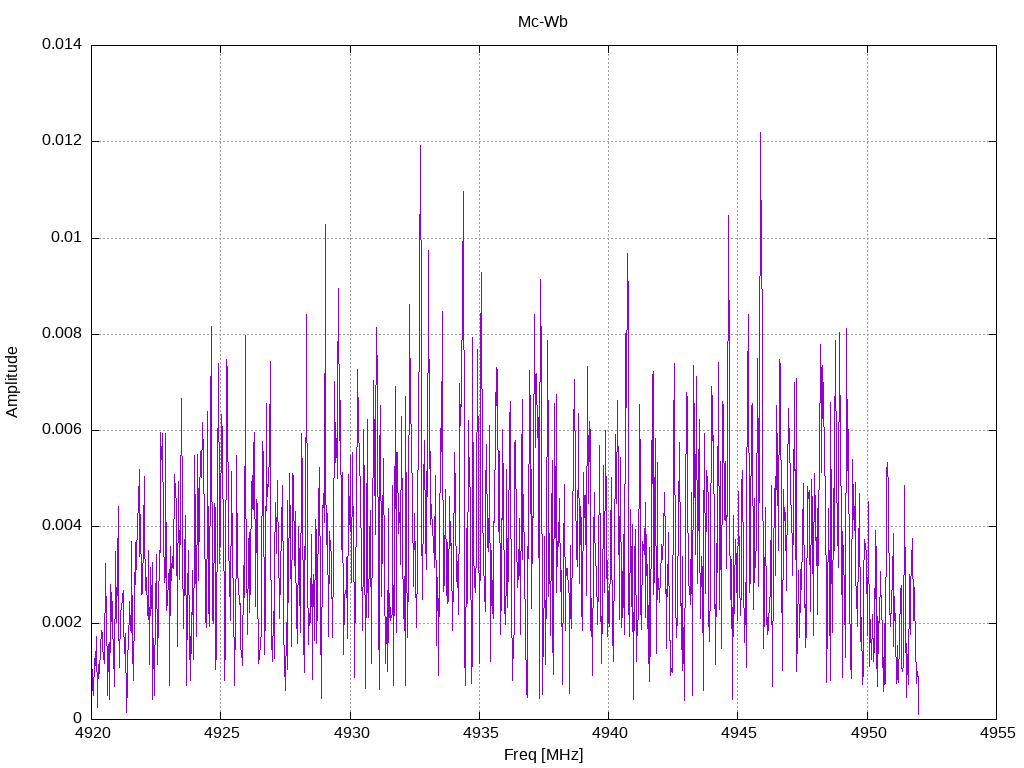Click the 4950 x-axis tick label
Screen dimensions: 1024x768
(868, 733)
